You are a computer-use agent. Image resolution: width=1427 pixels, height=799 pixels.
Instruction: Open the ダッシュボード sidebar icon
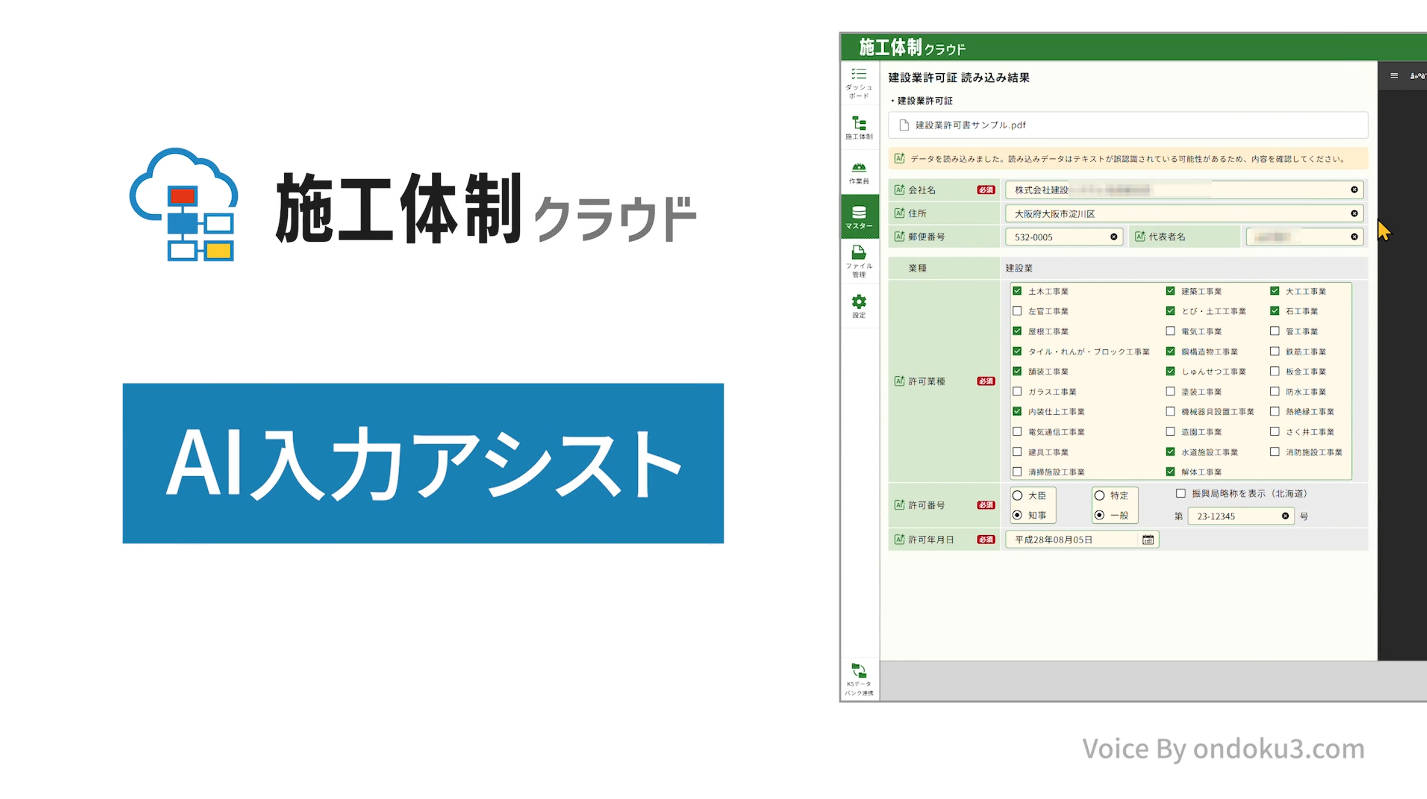click(859, 83)
